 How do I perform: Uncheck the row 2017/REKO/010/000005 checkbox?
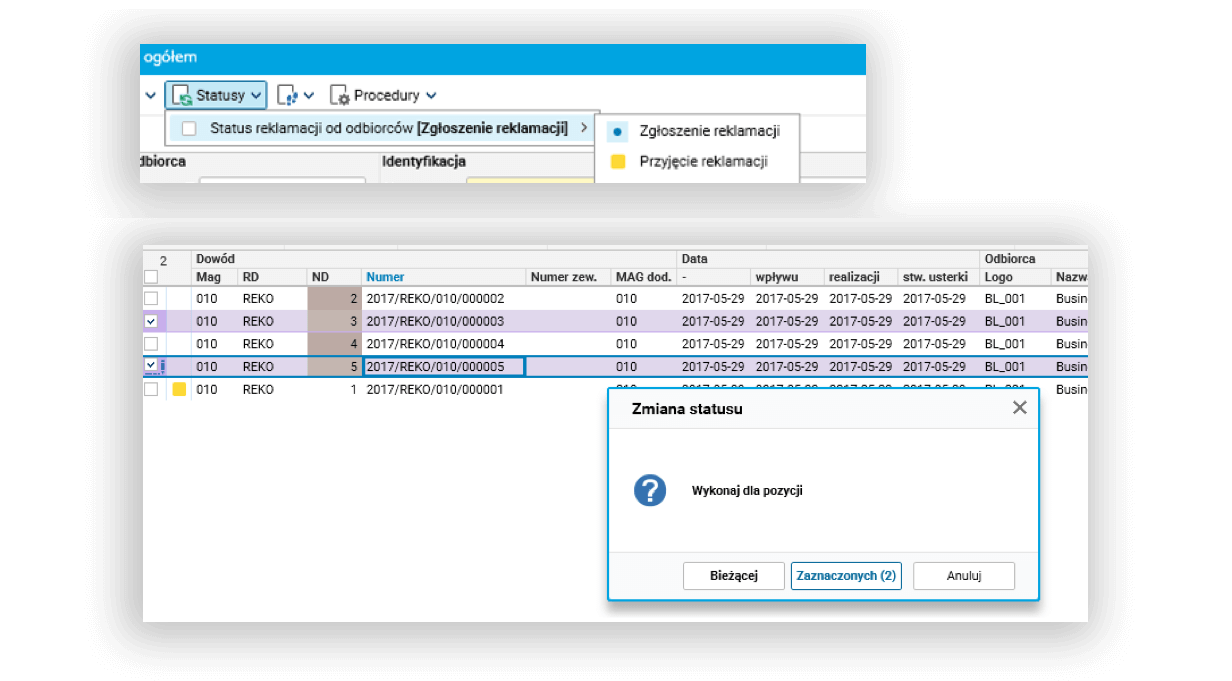(150, 366)
